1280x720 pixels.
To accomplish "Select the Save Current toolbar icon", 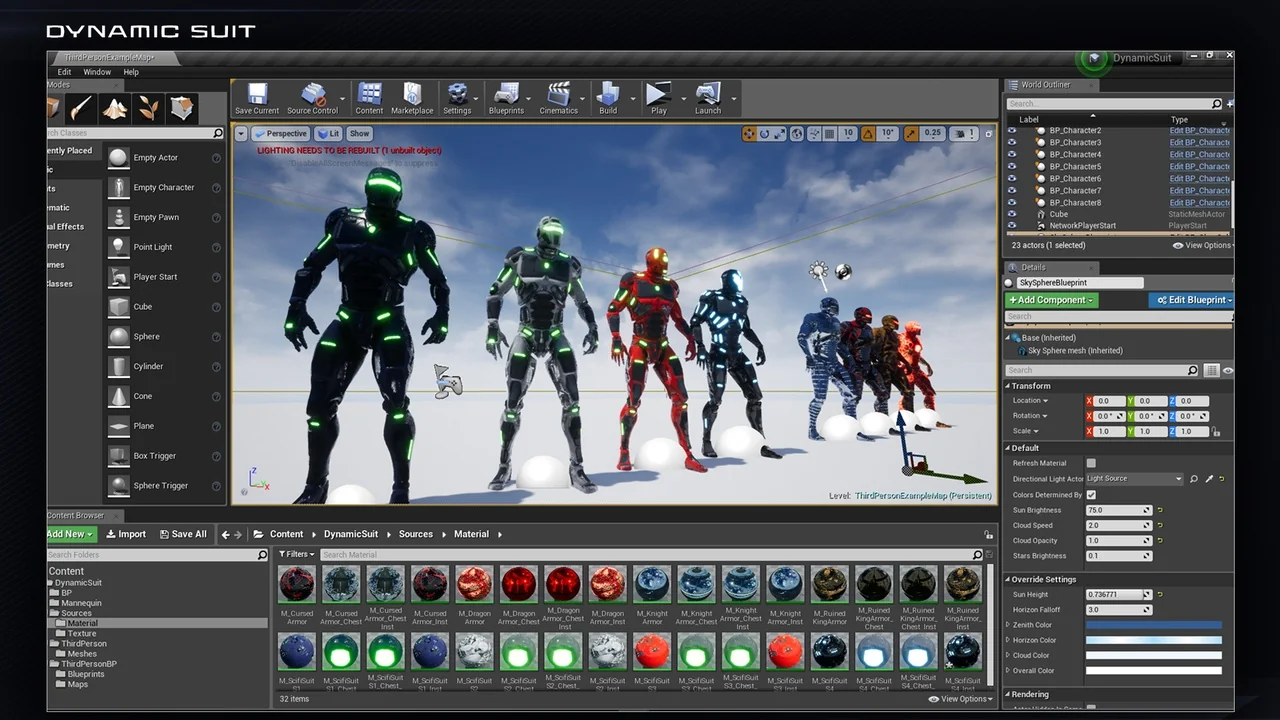I will click(x=257, y=95).
